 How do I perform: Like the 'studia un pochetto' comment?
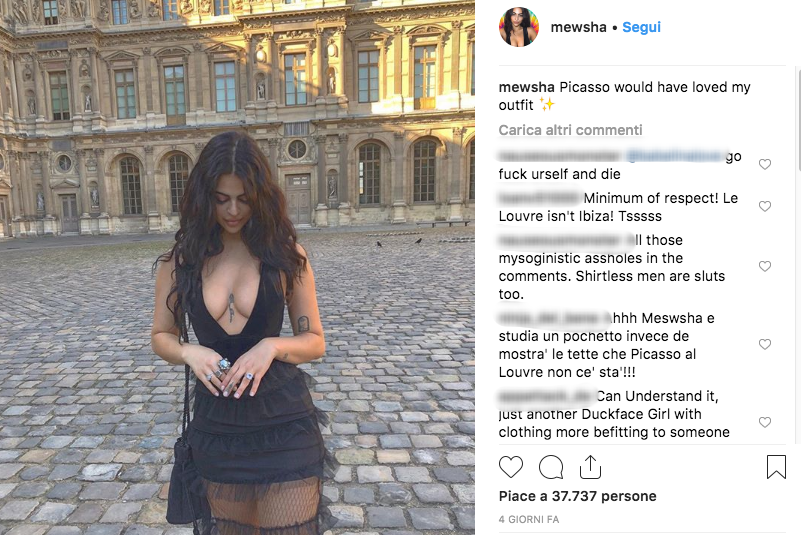[765, 344]
